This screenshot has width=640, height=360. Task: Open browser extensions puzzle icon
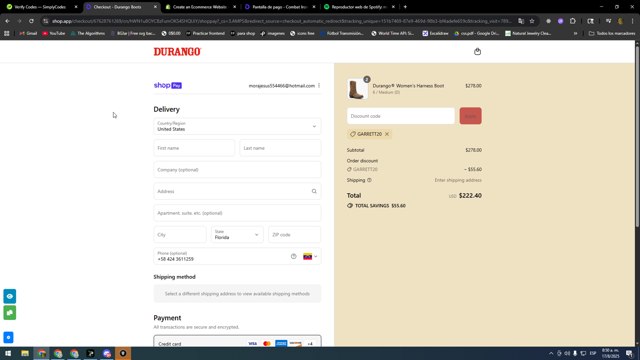573,21
